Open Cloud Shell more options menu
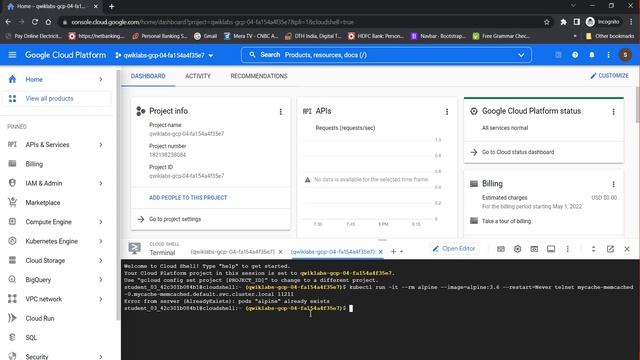The height and width of the screenshot is (360, 640). pyautogui.click(x=567, y=249)
